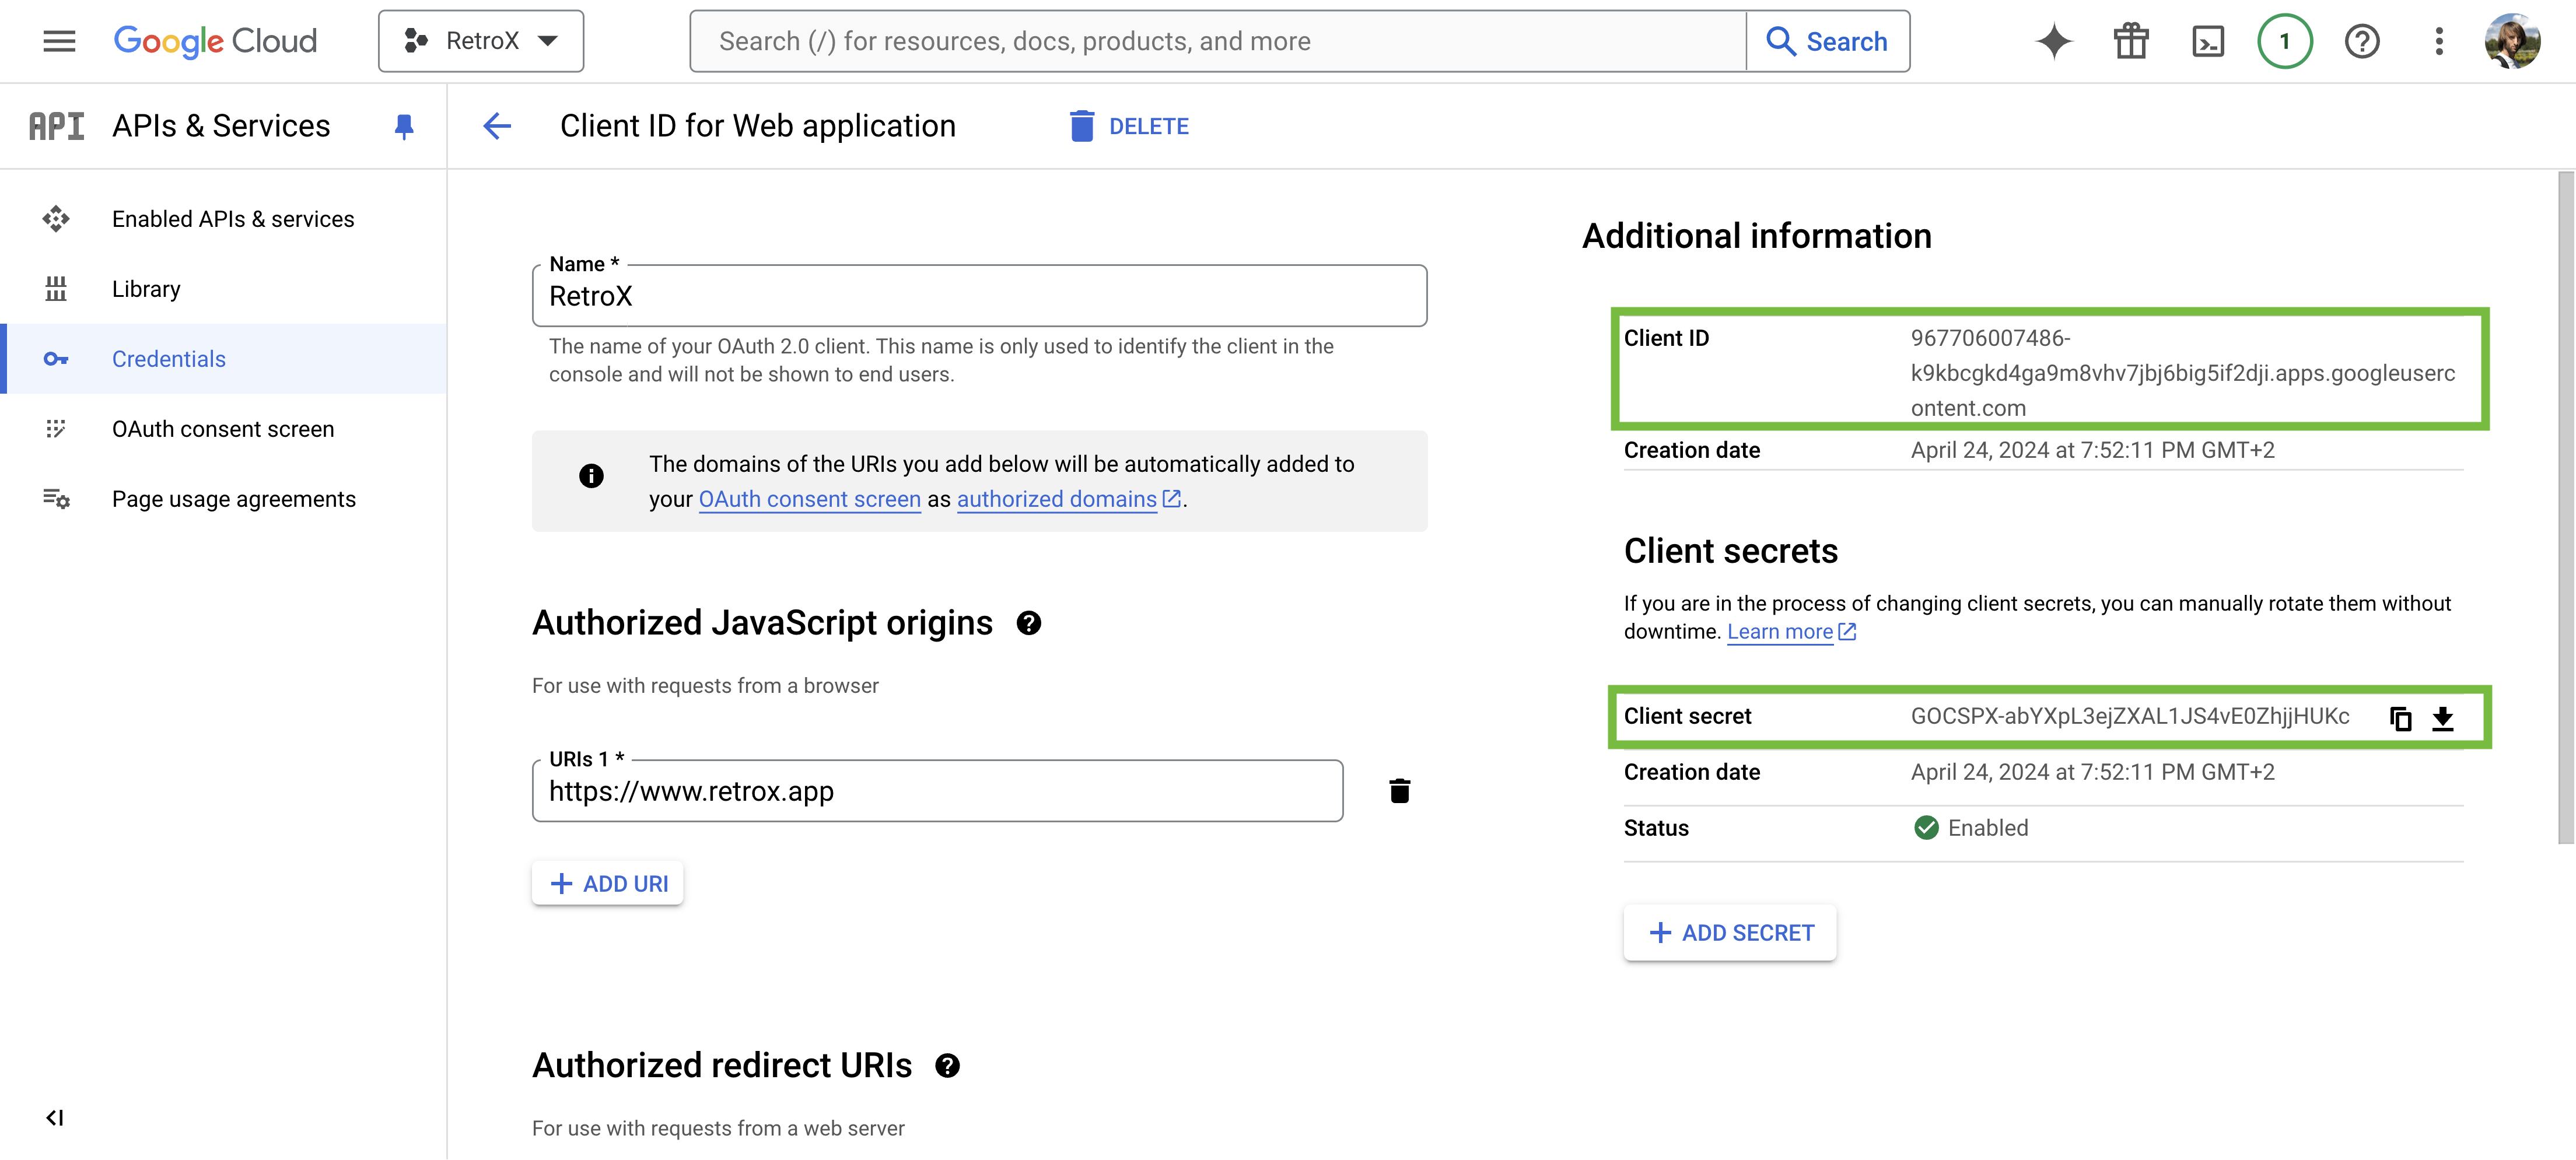2576x1160 pixels.
Task: Open the three-dot settings menu
Action: [x=2439, y=41]
